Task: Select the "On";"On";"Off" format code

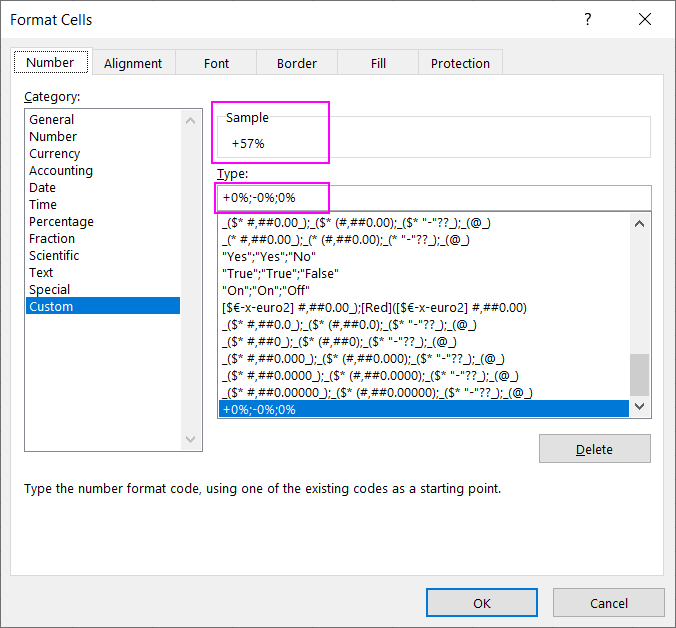Action: 266,290
